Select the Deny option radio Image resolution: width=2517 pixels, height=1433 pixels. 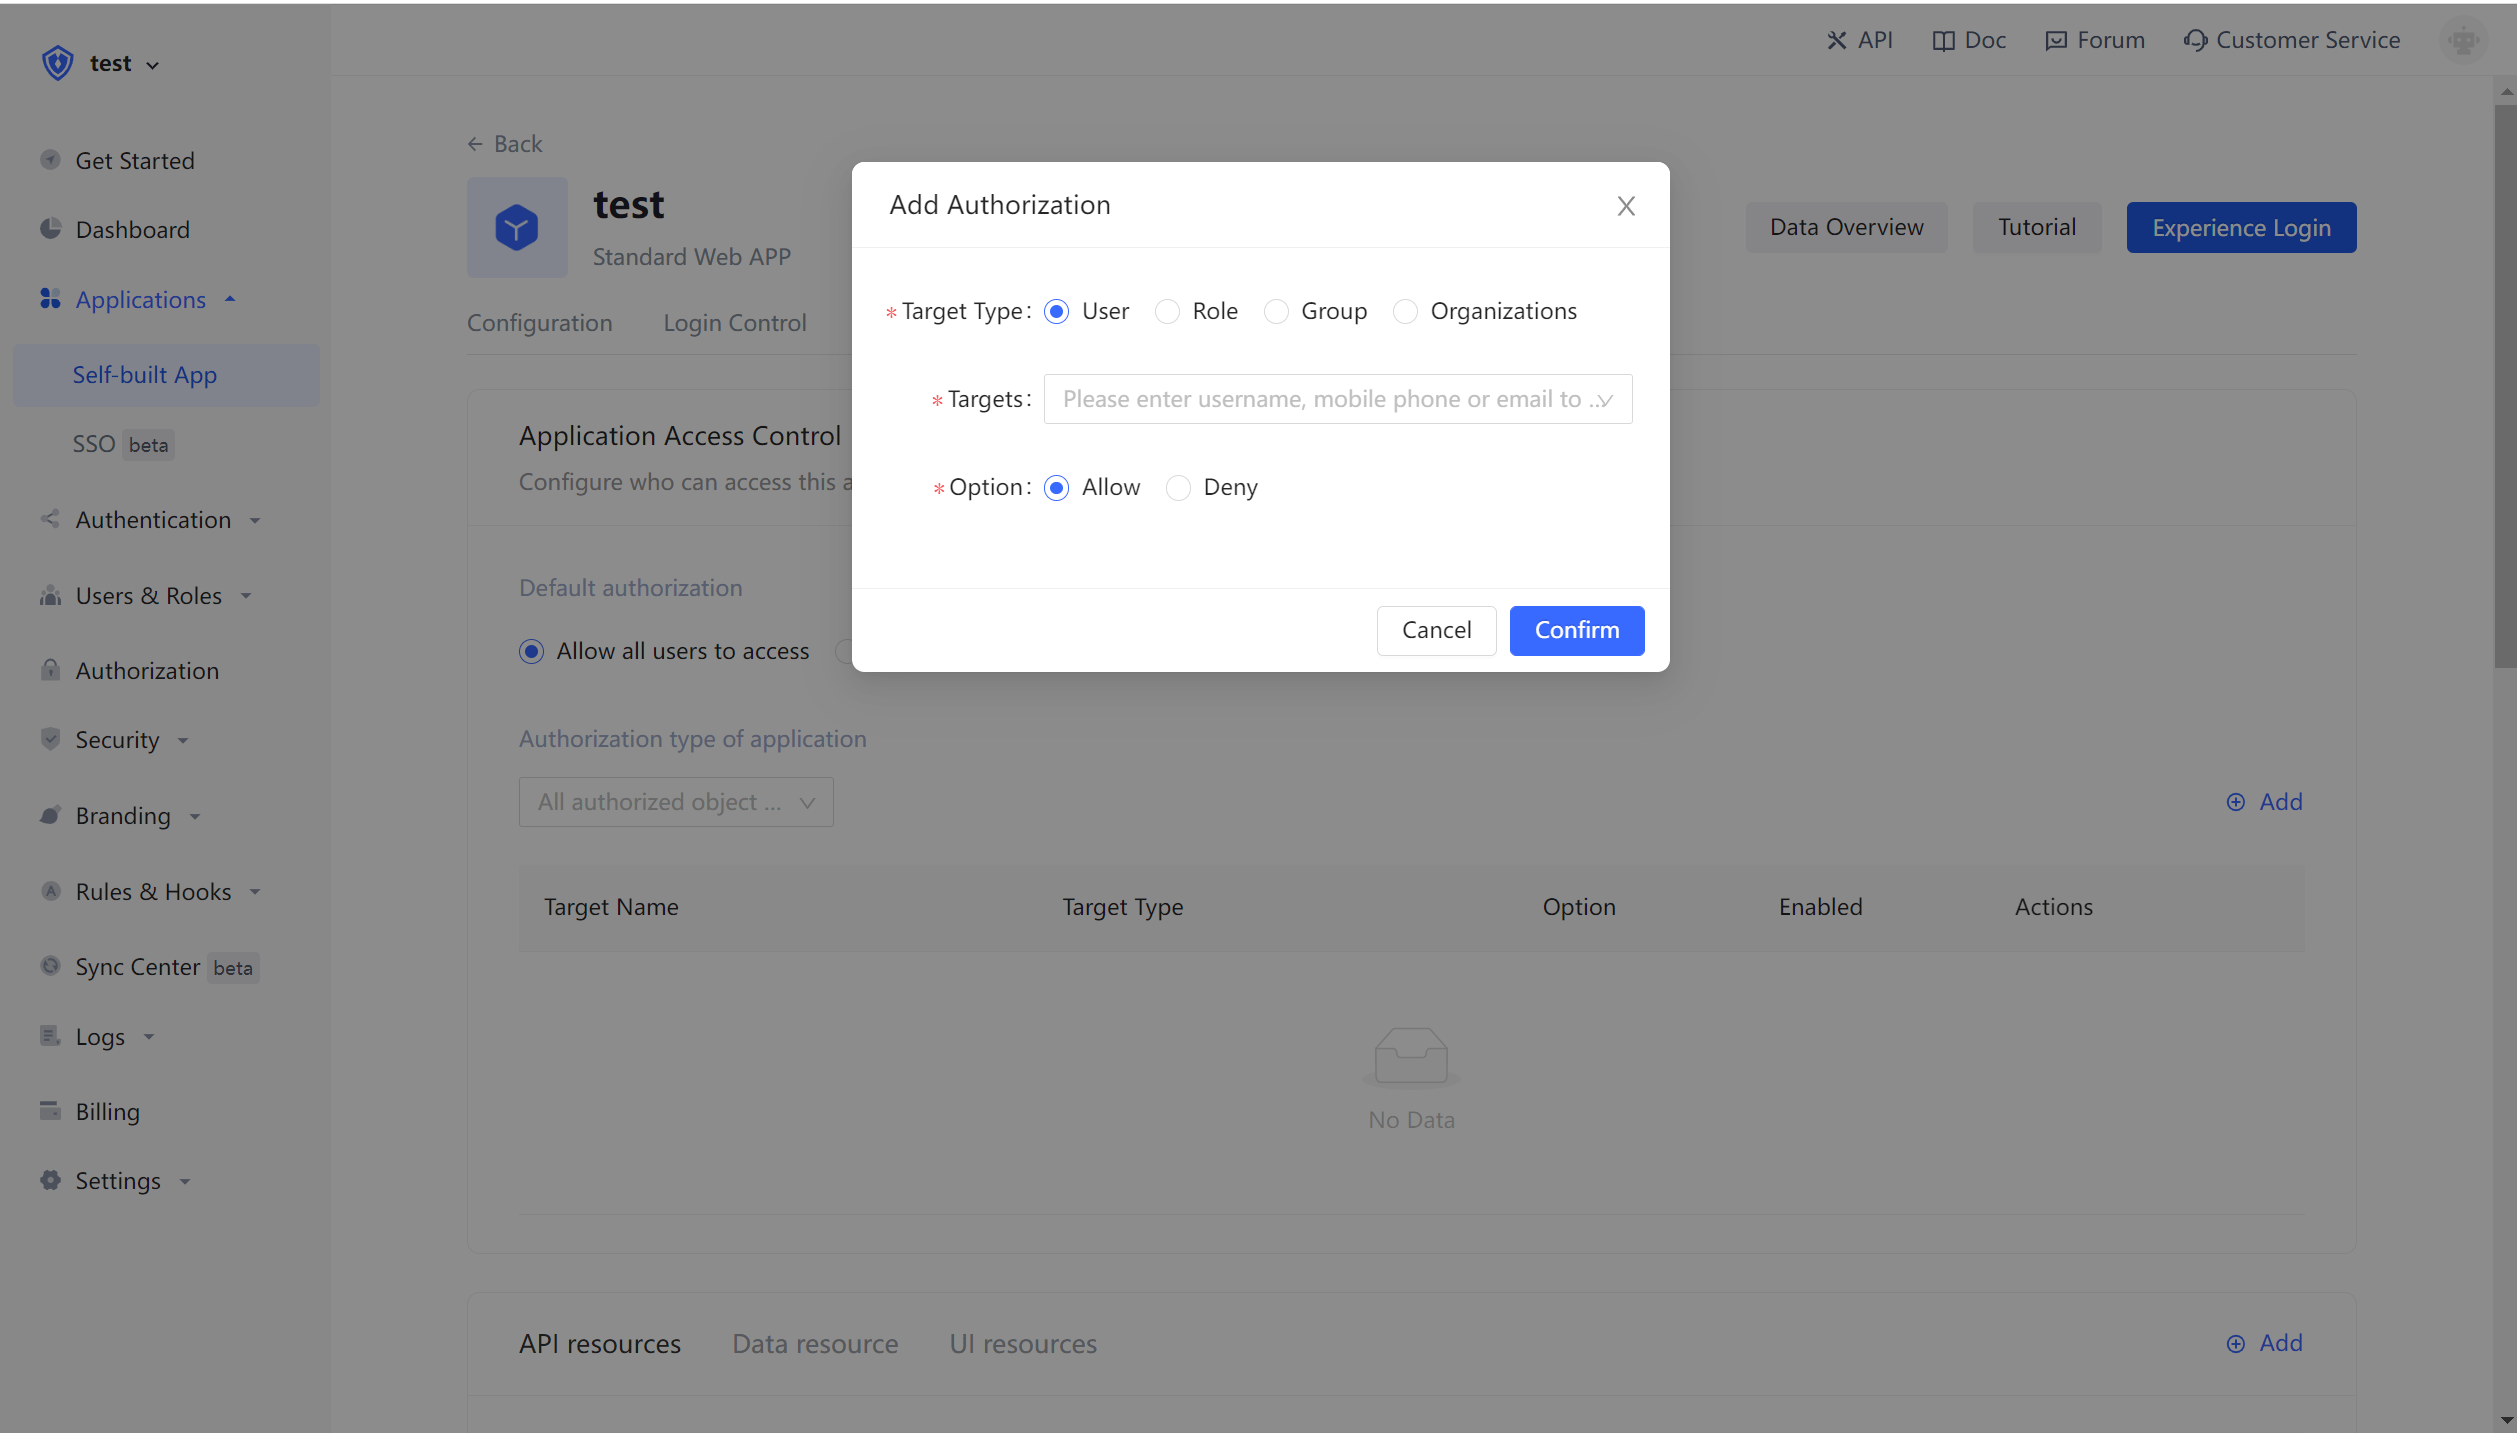click(x=1178, y=488)
